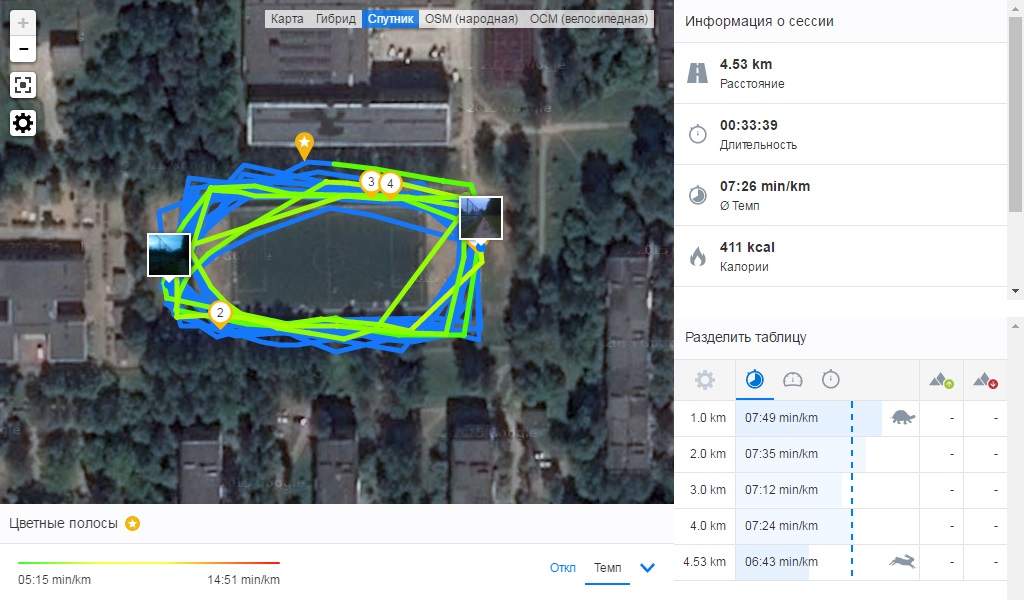Switch map to Карта layer
Viewport: 1024px width, 600px height.
(287, 19)
